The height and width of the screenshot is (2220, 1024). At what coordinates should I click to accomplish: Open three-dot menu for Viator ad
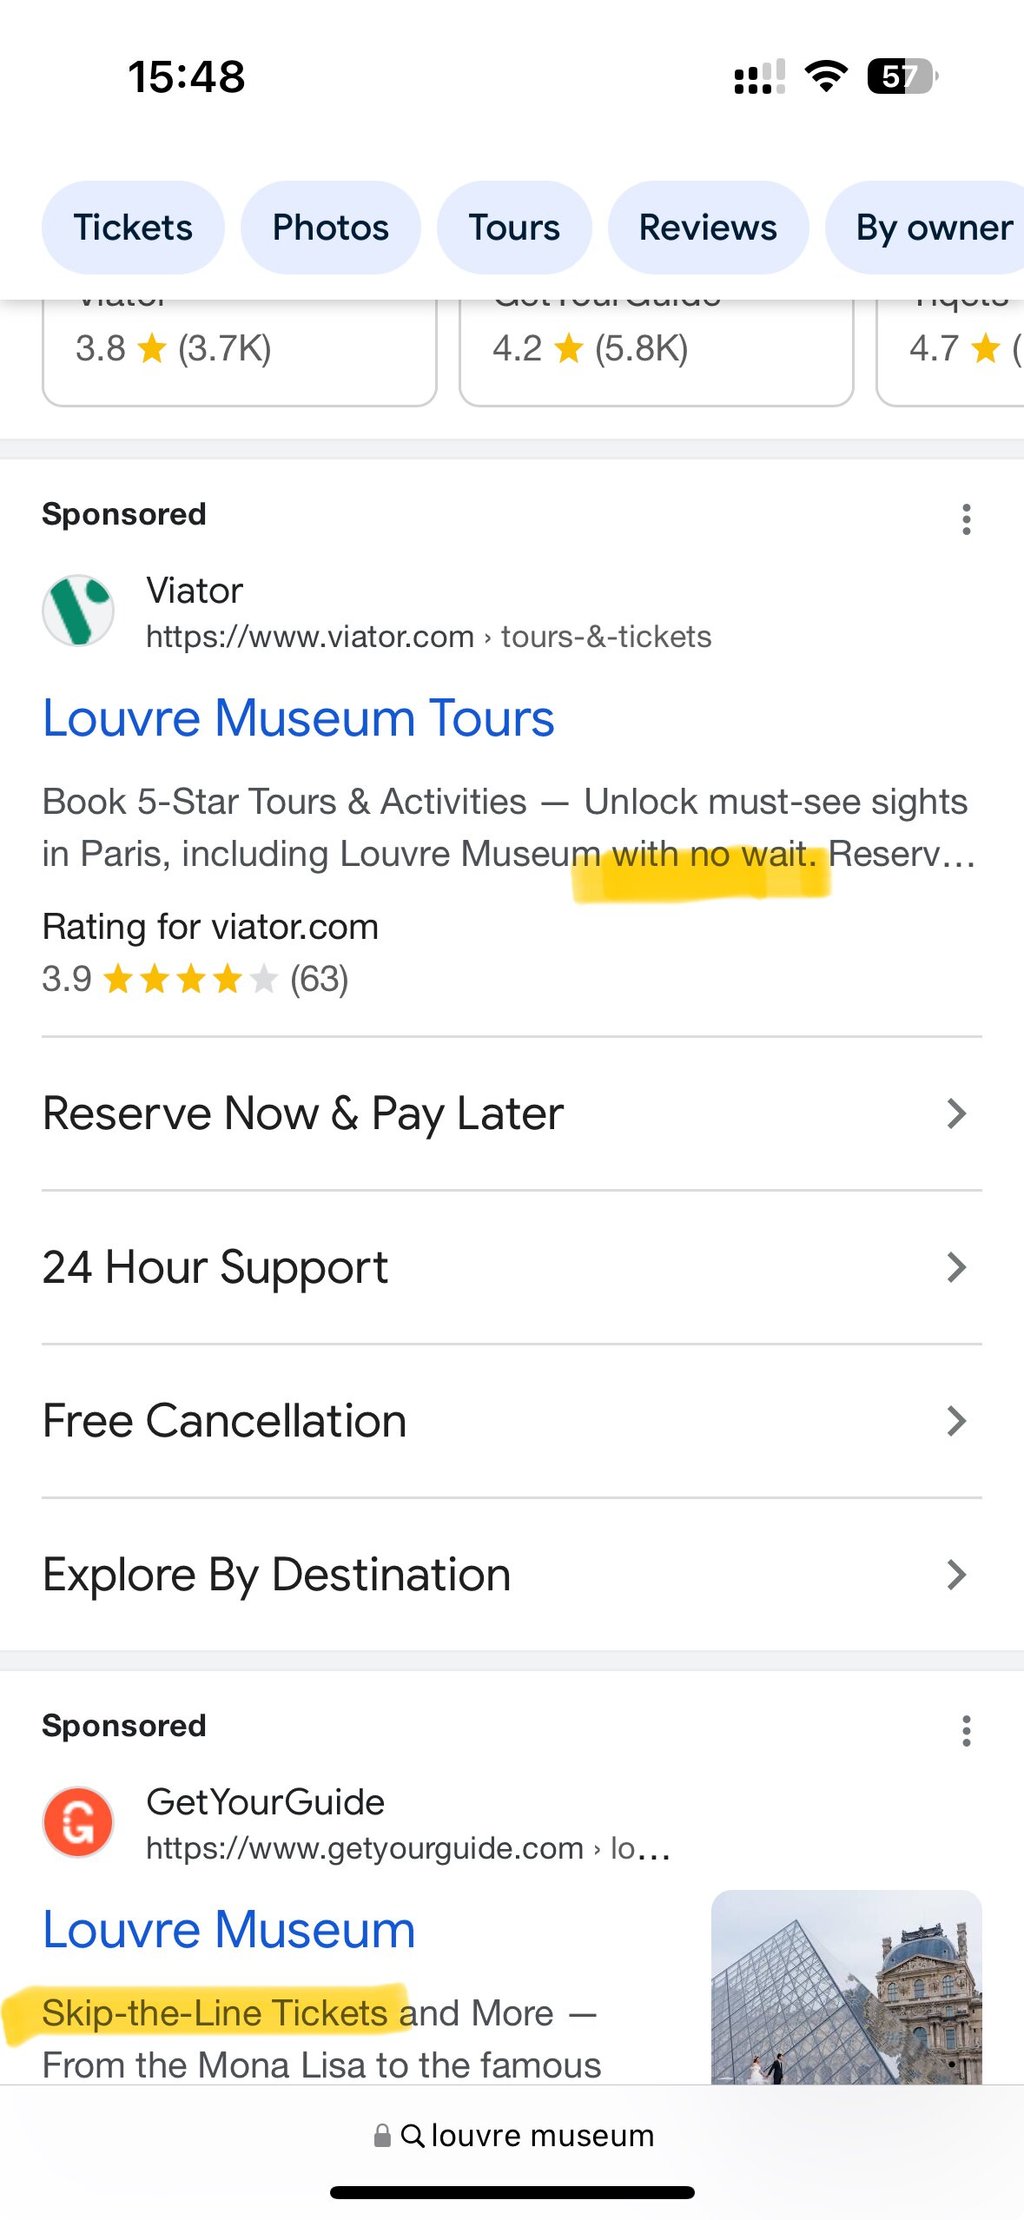point(966,519)
